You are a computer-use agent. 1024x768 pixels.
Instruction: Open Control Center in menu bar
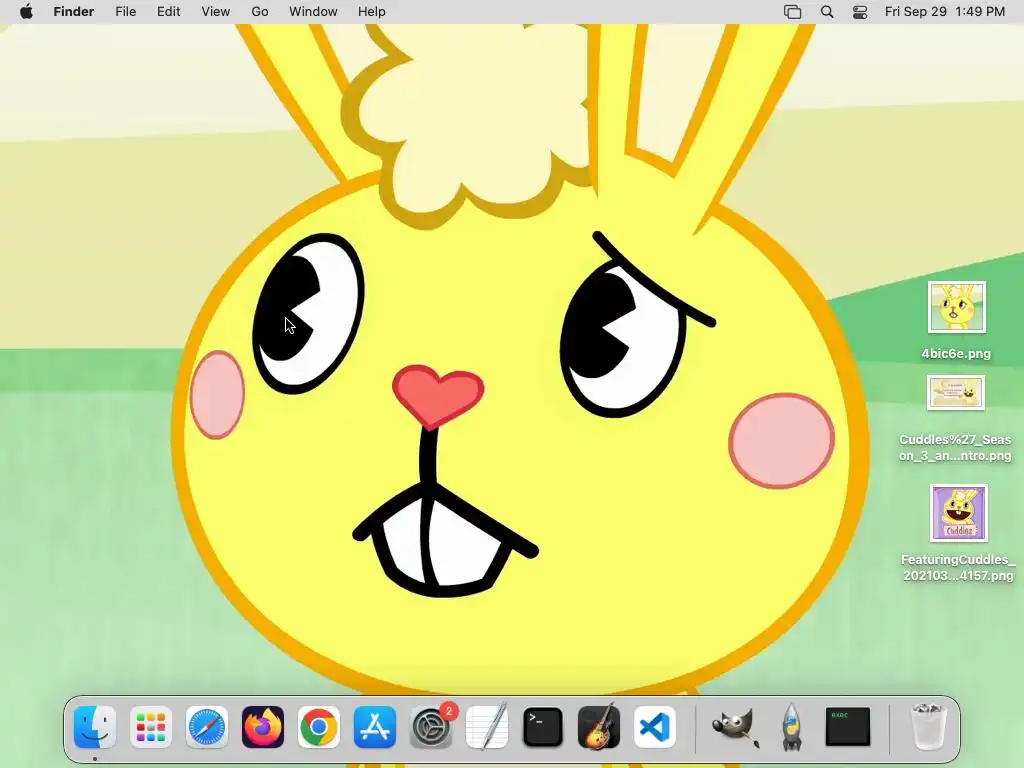point(860,12)
